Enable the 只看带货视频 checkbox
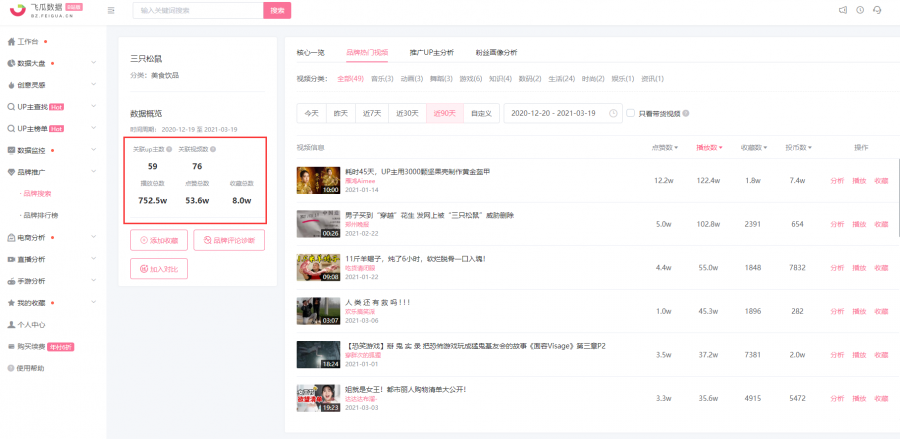900x439 pixels. click(630, 114)
